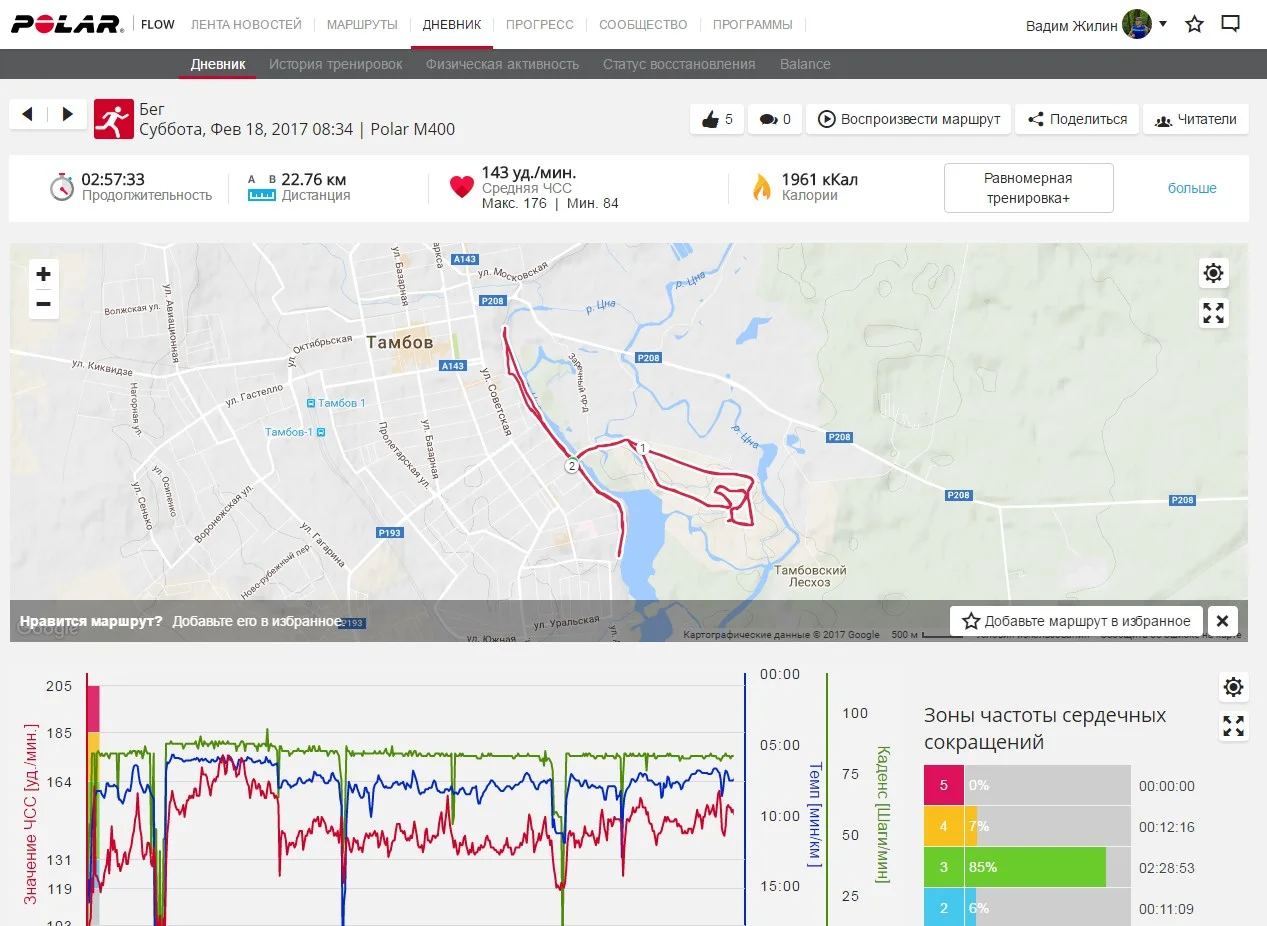Viewport: 1267px width, 926px height.
Task: Click the star favorites icon in header
Action: click(x=1194, y=25)
